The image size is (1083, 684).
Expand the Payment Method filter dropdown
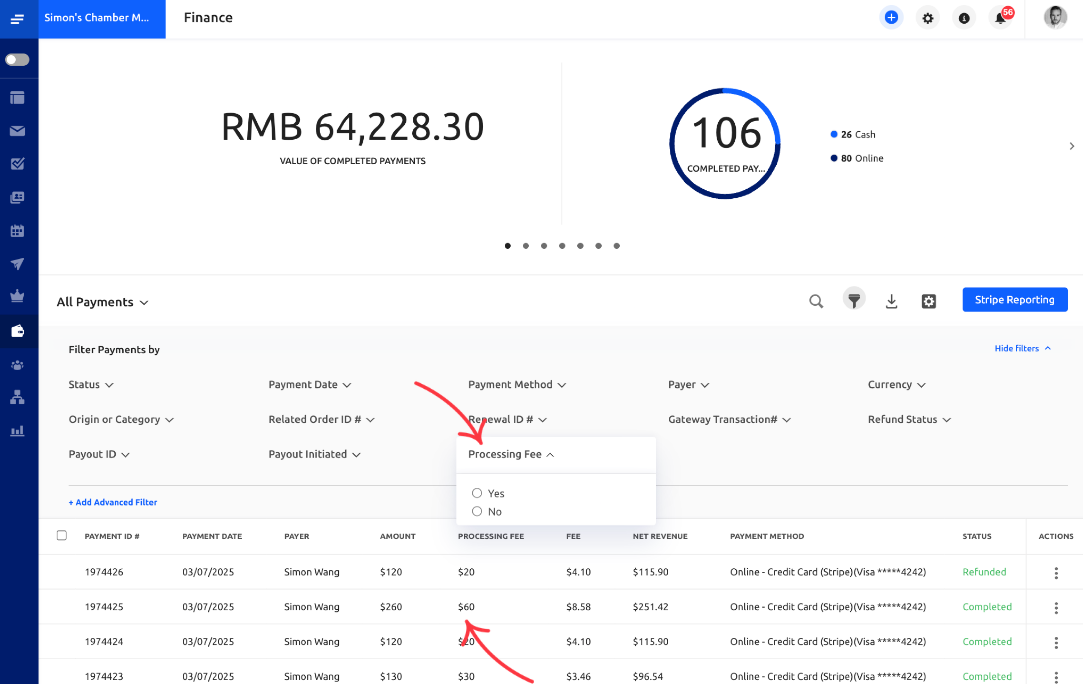pos(517,385)
